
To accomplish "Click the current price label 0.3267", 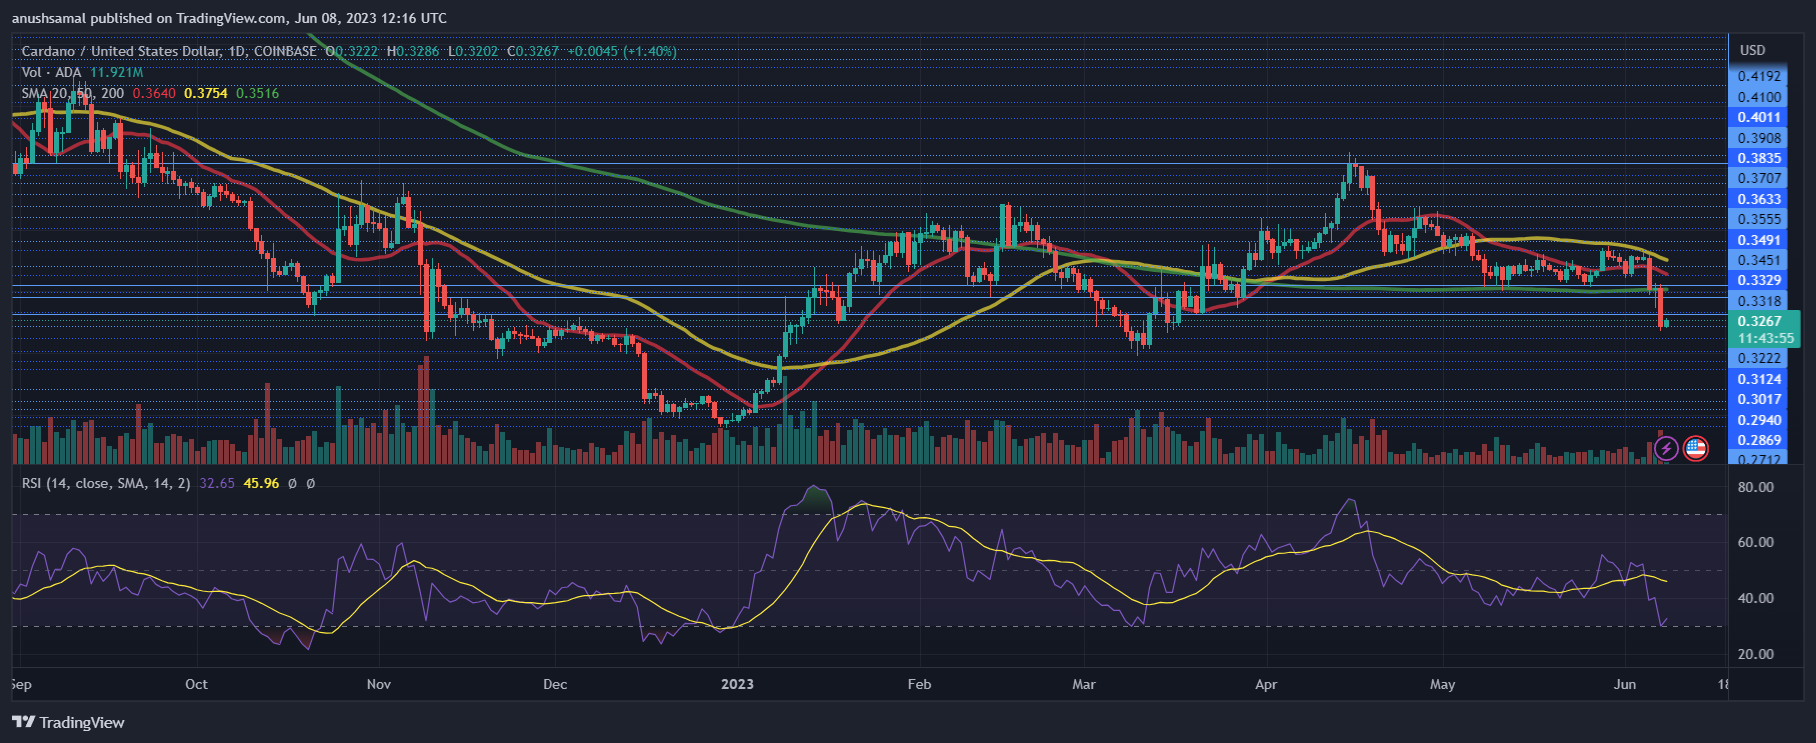I will pos(1759,321).
